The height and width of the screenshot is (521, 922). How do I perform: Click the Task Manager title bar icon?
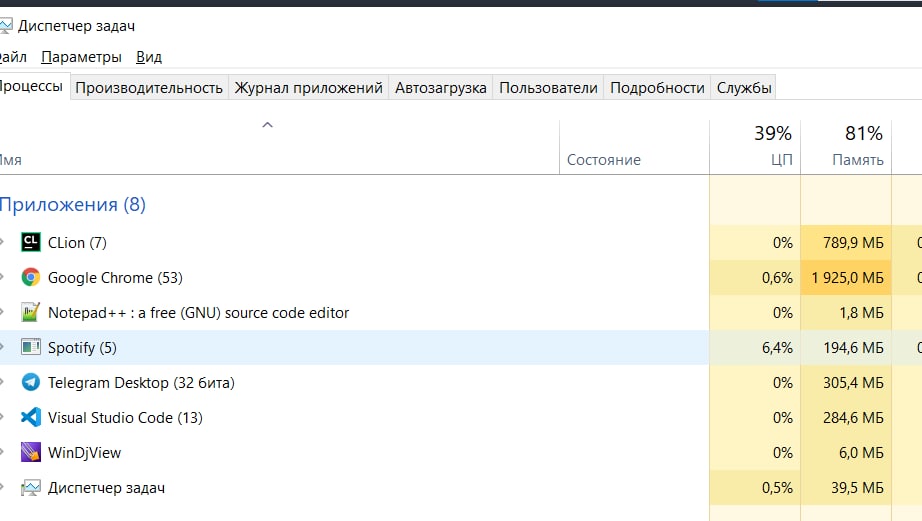5,26
